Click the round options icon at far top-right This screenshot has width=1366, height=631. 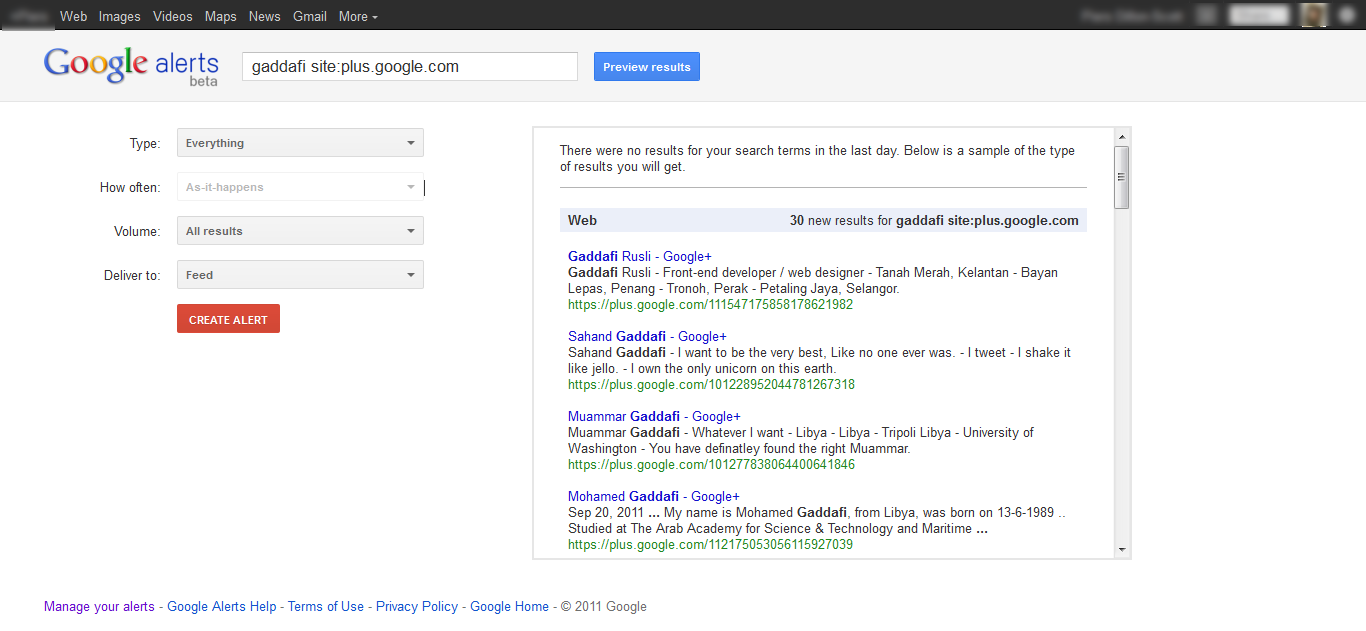point(1346,15)
